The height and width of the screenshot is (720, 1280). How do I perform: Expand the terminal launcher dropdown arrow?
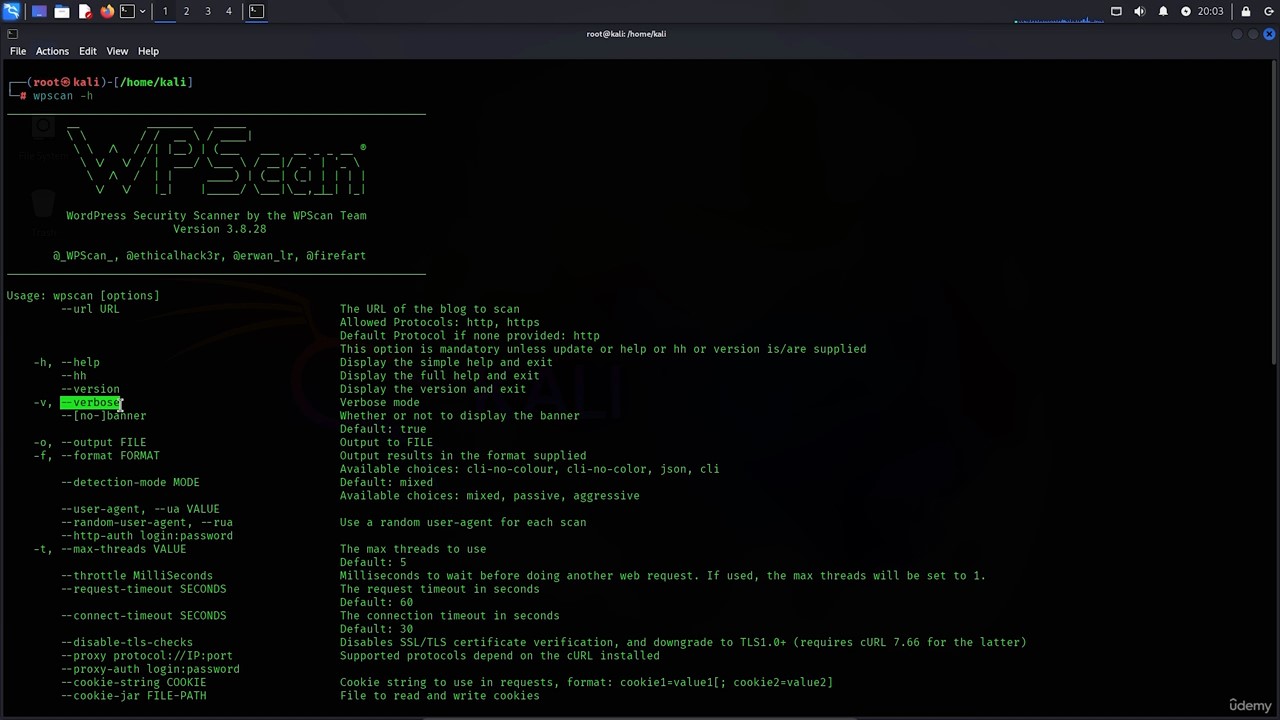coord(142,11)
